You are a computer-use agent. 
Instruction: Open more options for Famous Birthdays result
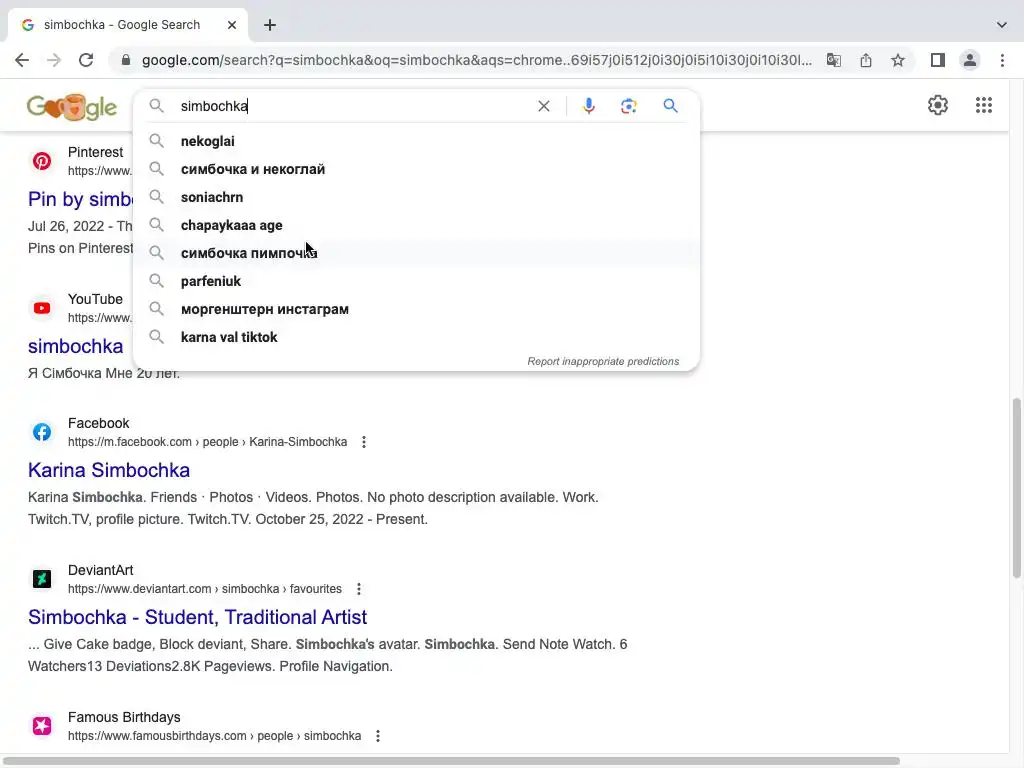(377, 736)
